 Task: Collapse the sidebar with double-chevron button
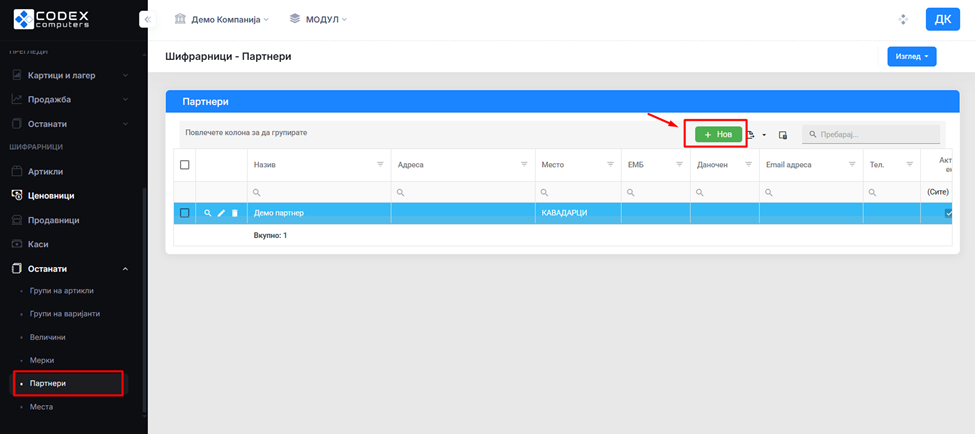[x=146, y=19]
